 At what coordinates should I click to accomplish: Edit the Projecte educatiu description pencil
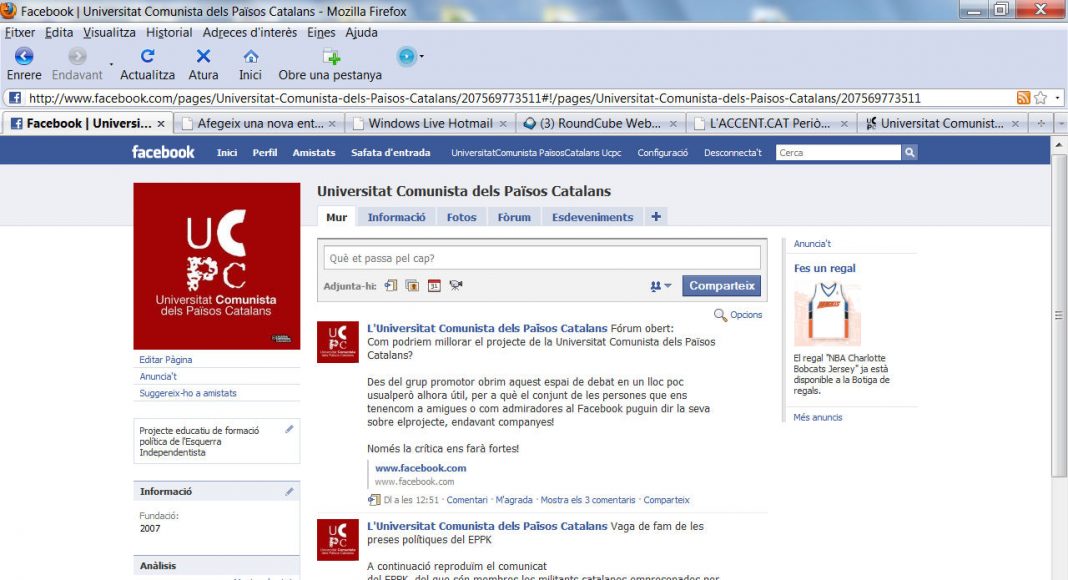[289, 429]
